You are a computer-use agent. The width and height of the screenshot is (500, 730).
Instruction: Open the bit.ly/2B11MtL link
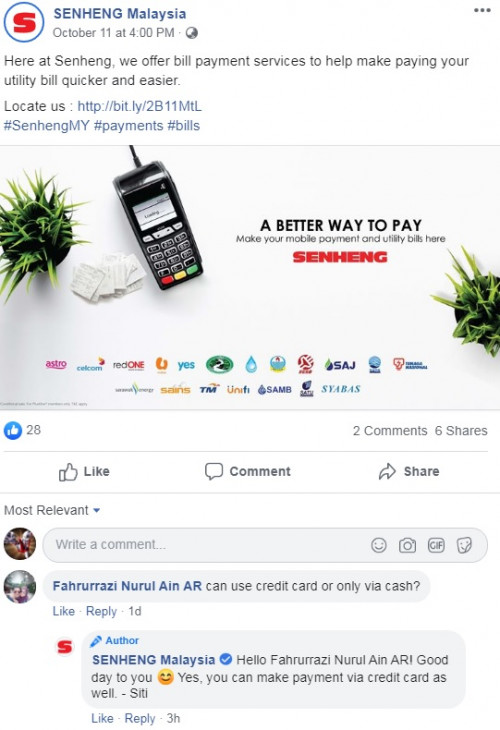point(140,106)
